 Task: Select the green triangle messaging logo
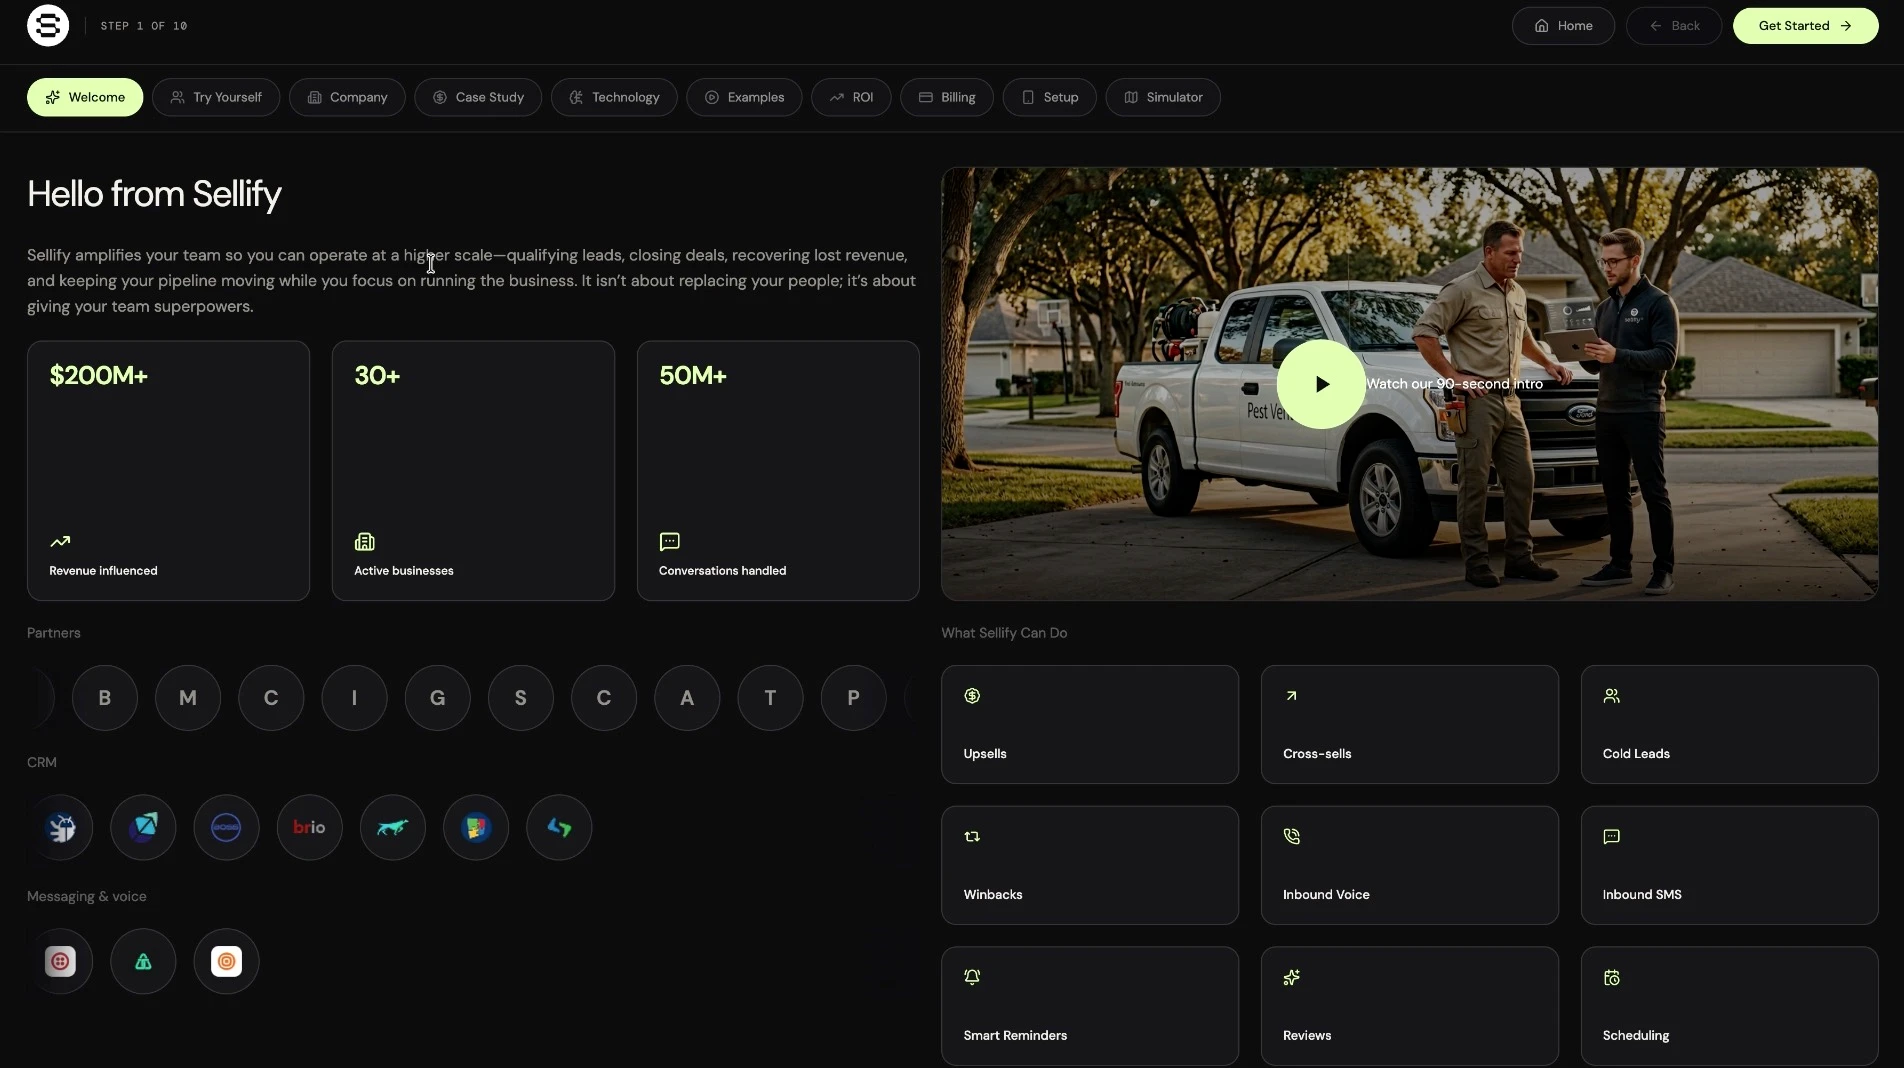[x=143, y=962]
